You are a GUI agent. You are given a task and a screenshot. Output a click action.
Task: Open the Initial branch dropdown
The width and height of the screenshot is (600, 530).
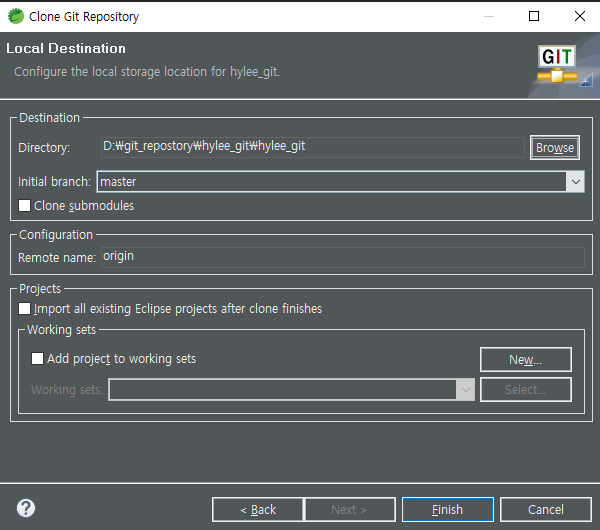(x=574, y=182)
